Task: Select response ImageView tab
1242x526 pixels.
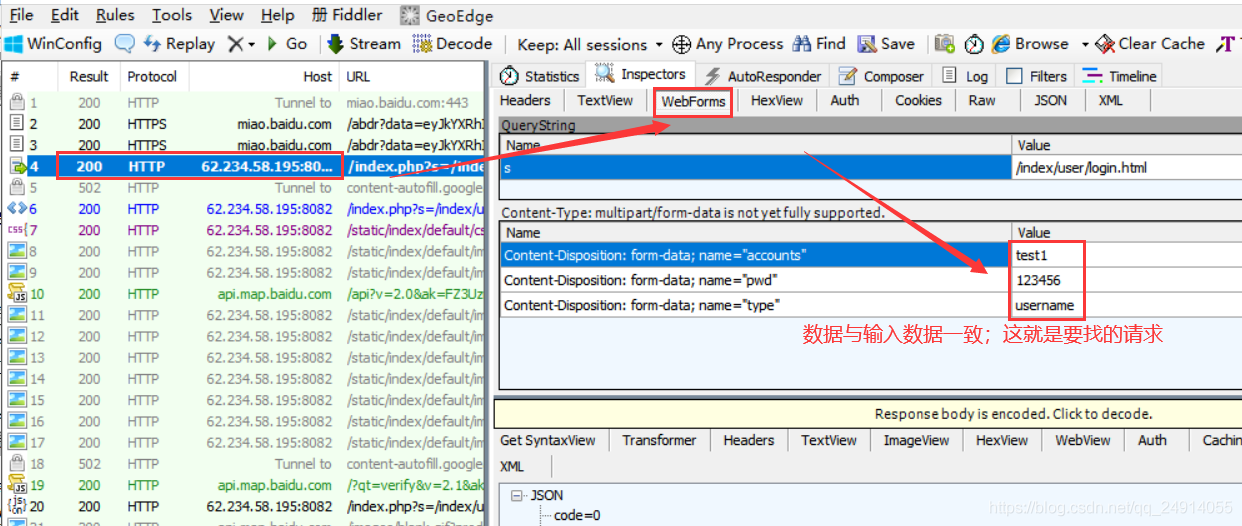Action: [917, 440]
